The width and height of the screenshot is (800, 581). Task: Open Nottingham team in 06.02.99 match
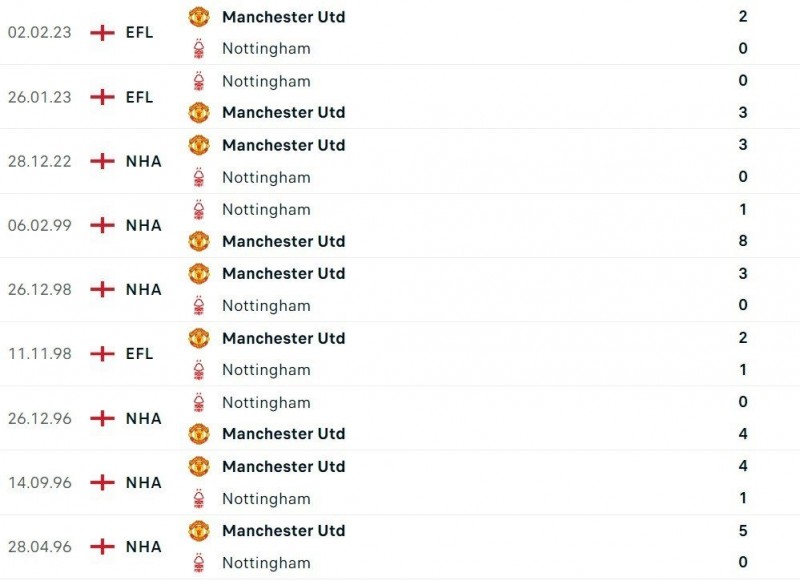tap(266, 209)
